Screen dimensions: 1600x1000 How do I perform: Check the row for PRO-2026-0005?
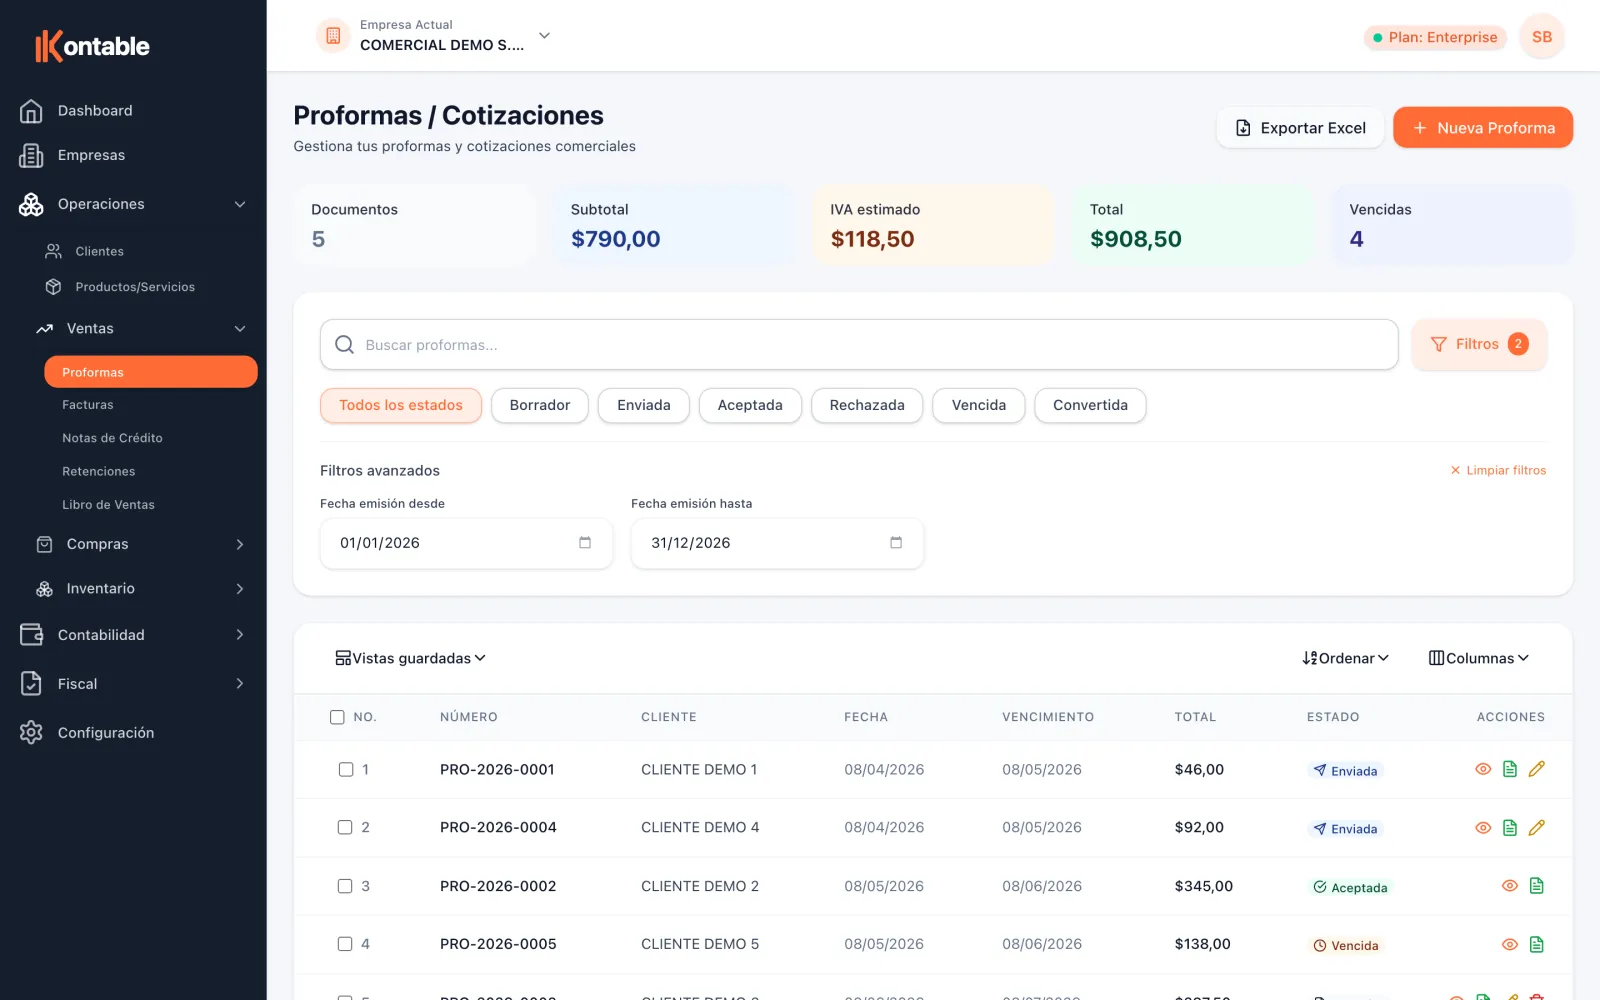pyautogui.click(x=345, y=944)
